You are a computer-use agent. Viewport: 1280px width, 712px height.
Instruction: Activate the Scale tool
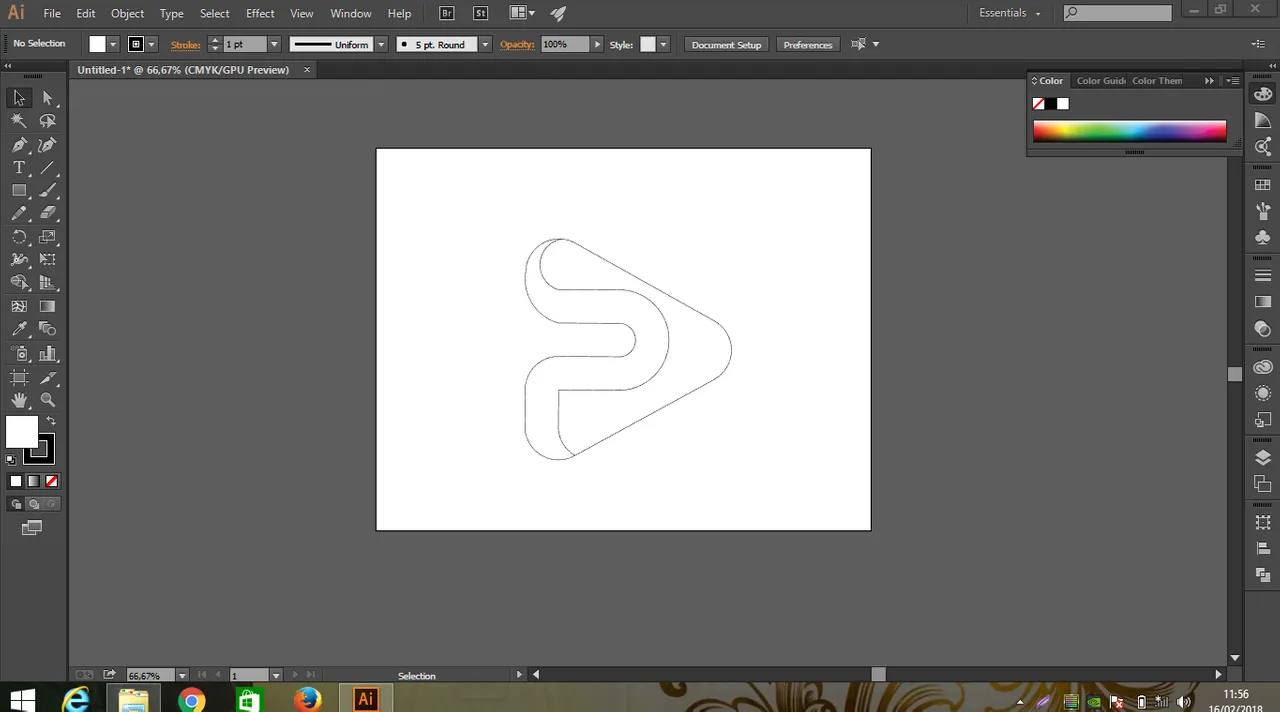click(x=47, y=237)
